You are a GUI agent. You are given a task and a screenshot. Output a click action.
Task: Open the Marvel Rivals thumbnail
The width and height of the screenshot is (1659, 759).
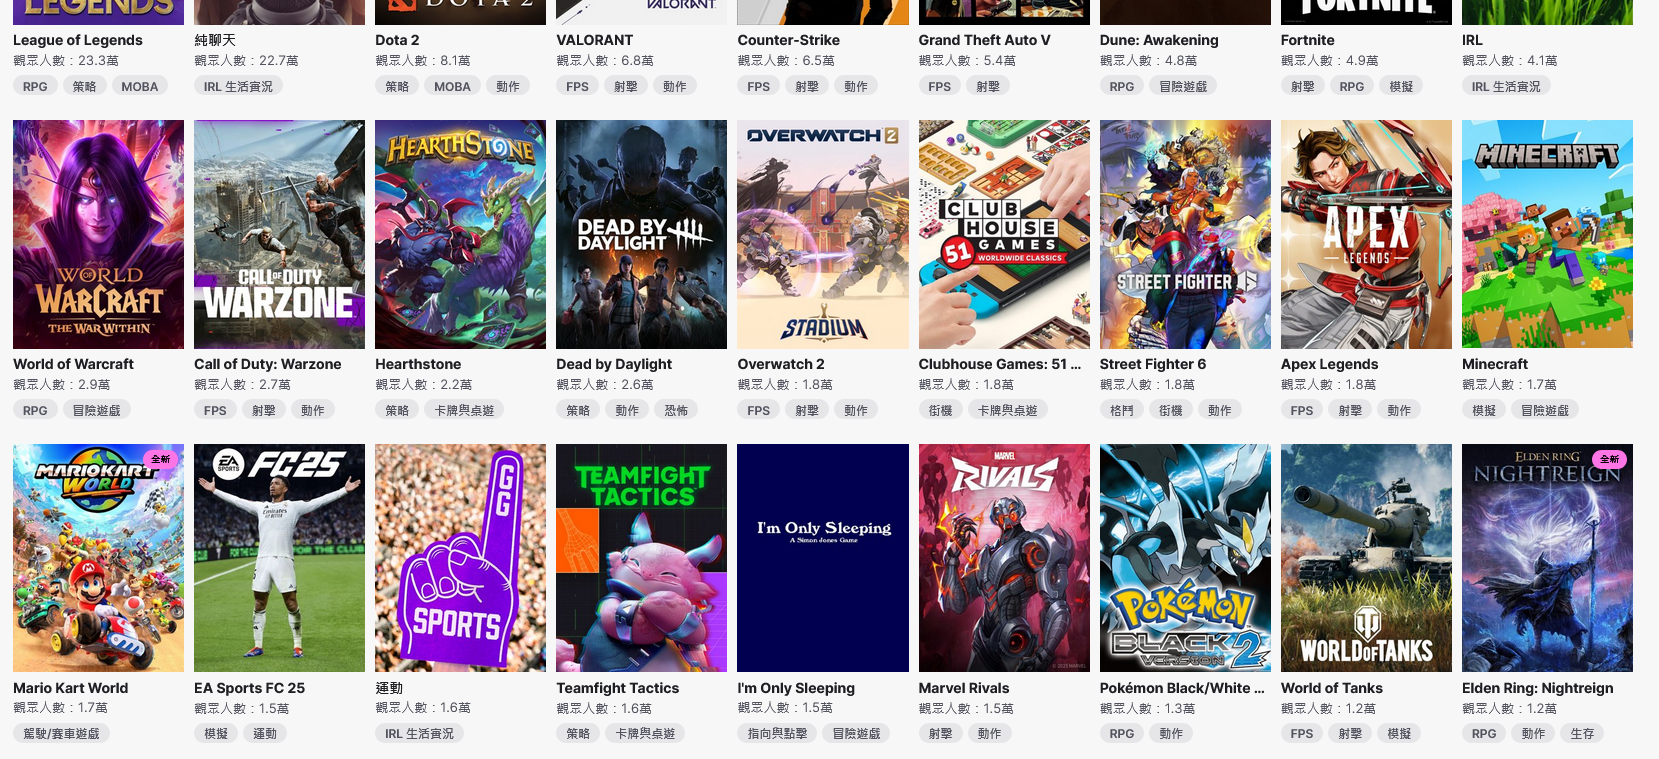(1004, 558)
